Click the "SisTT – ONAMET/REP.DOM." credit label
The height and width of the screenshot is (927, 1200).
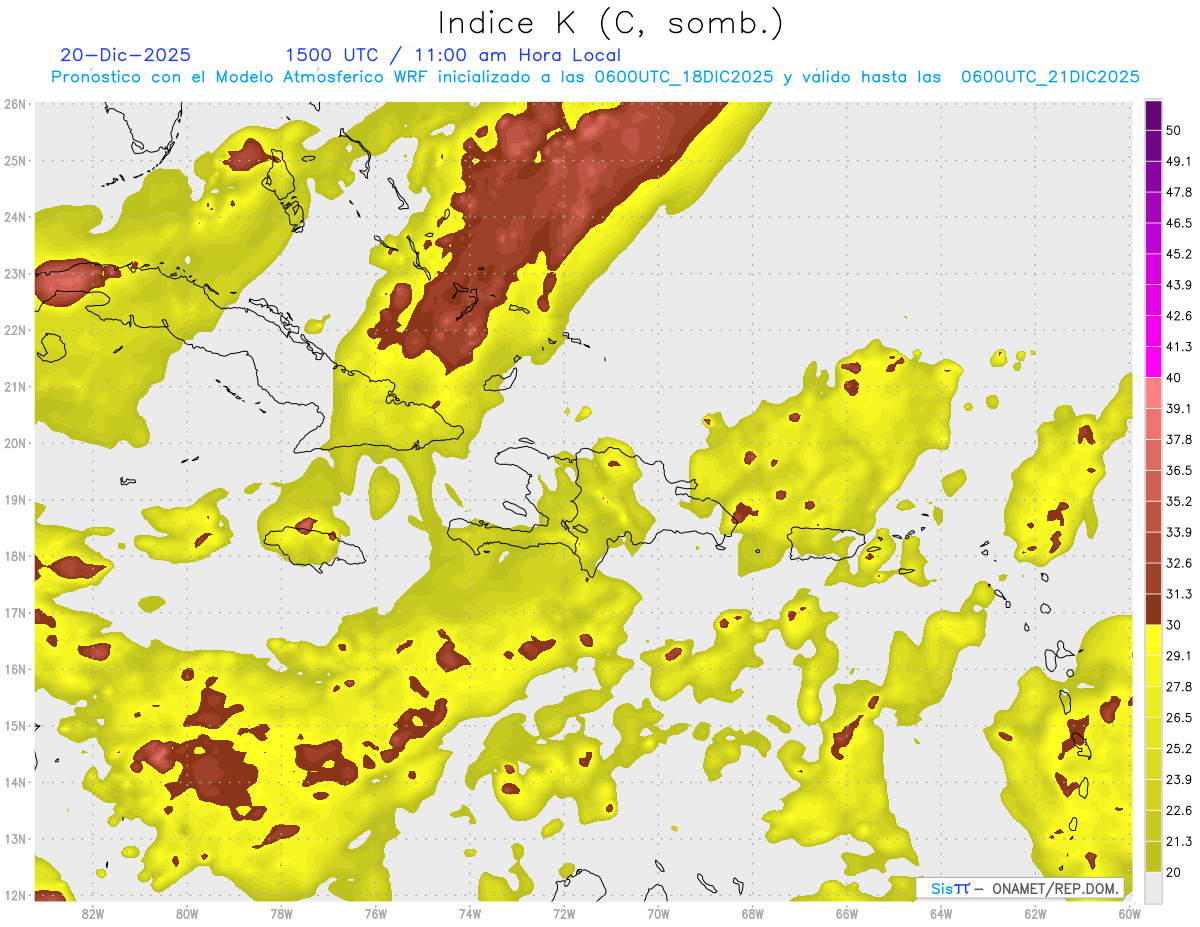point(1021,888)
